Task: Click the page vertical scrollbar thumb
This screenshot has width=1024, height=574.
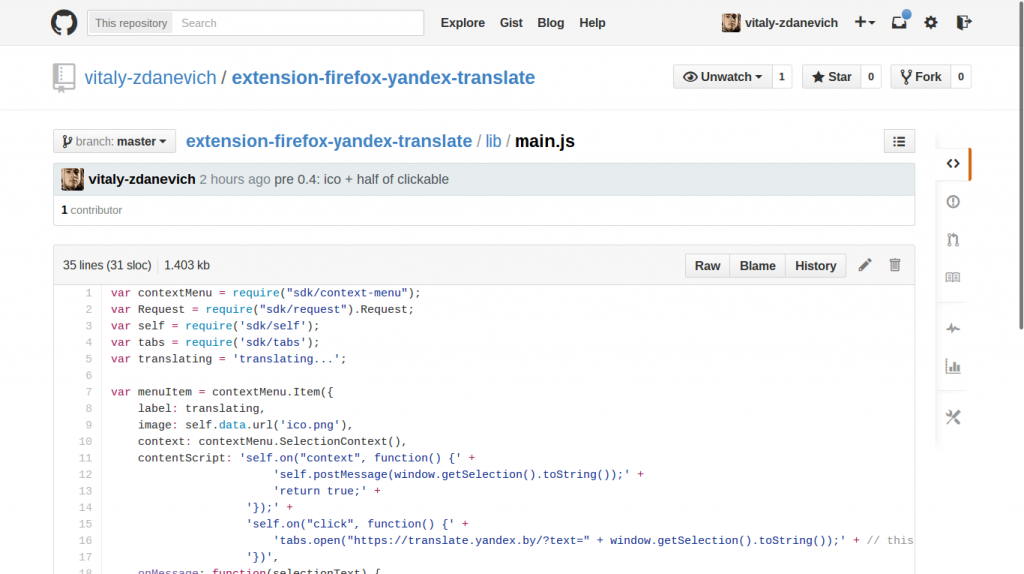Action: point(1021,165)
